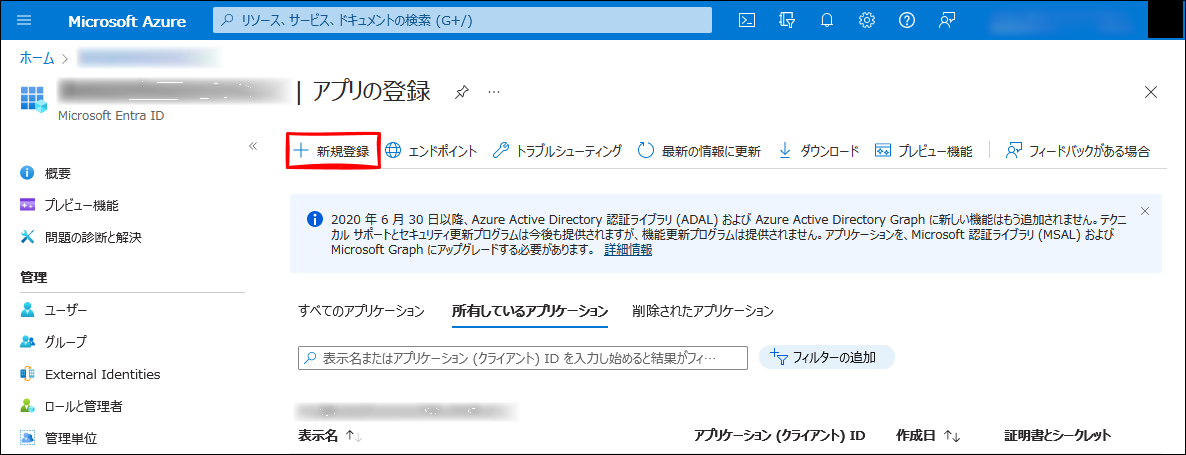This screenshot has height=455, width=1186.
Task: Click the directory and subscription filter icon
Action: point(787,20)
